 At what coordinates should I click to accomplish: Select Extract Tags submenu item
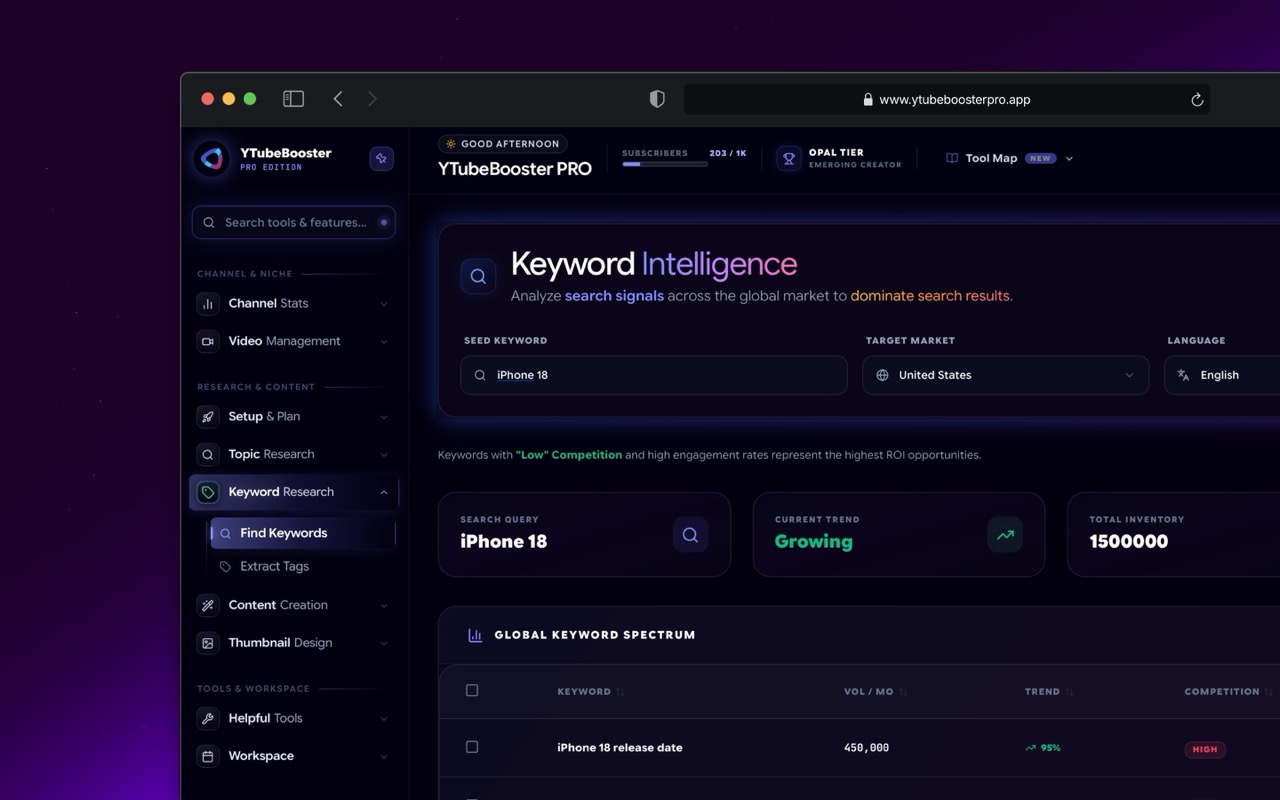(x=302, y=566)
